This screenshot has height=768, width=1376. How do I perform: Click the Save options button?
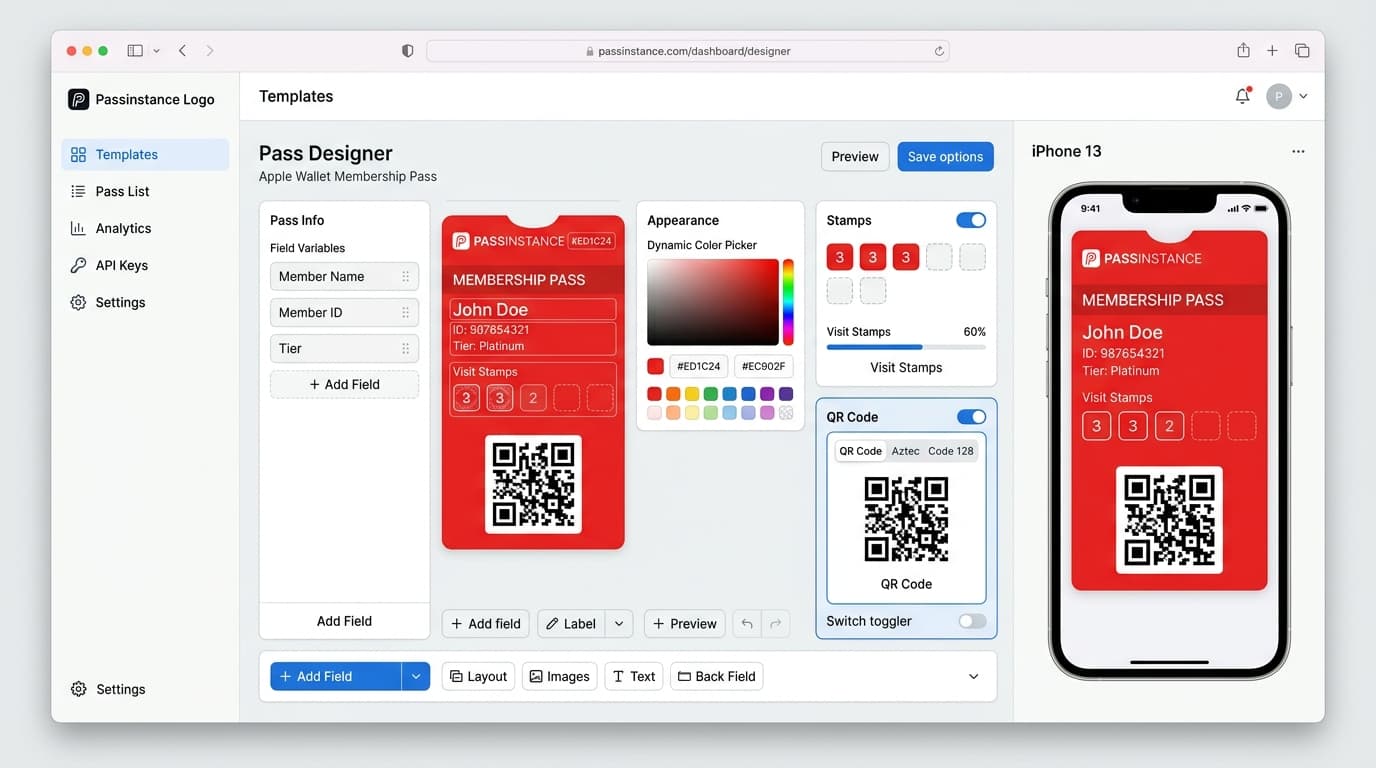click(x=945, y=157)
